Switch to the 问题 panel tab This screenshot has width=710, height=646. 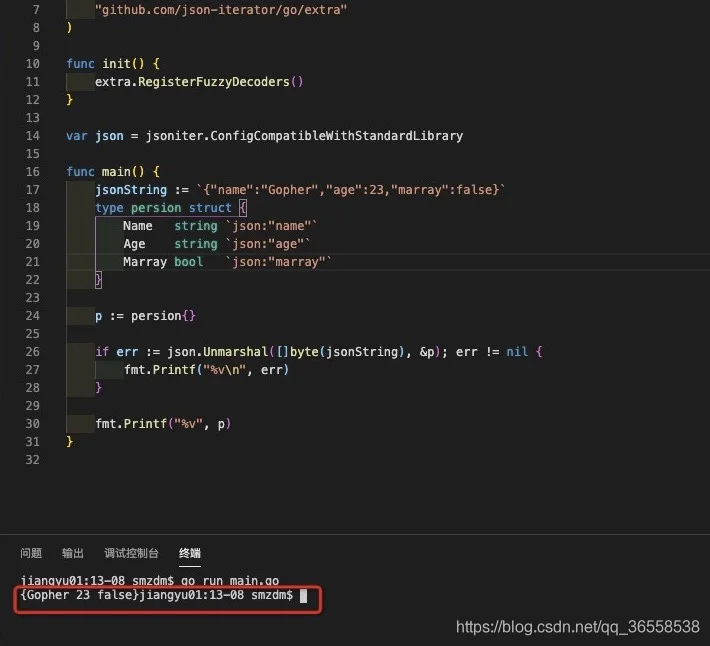click(x=31, y=553)
